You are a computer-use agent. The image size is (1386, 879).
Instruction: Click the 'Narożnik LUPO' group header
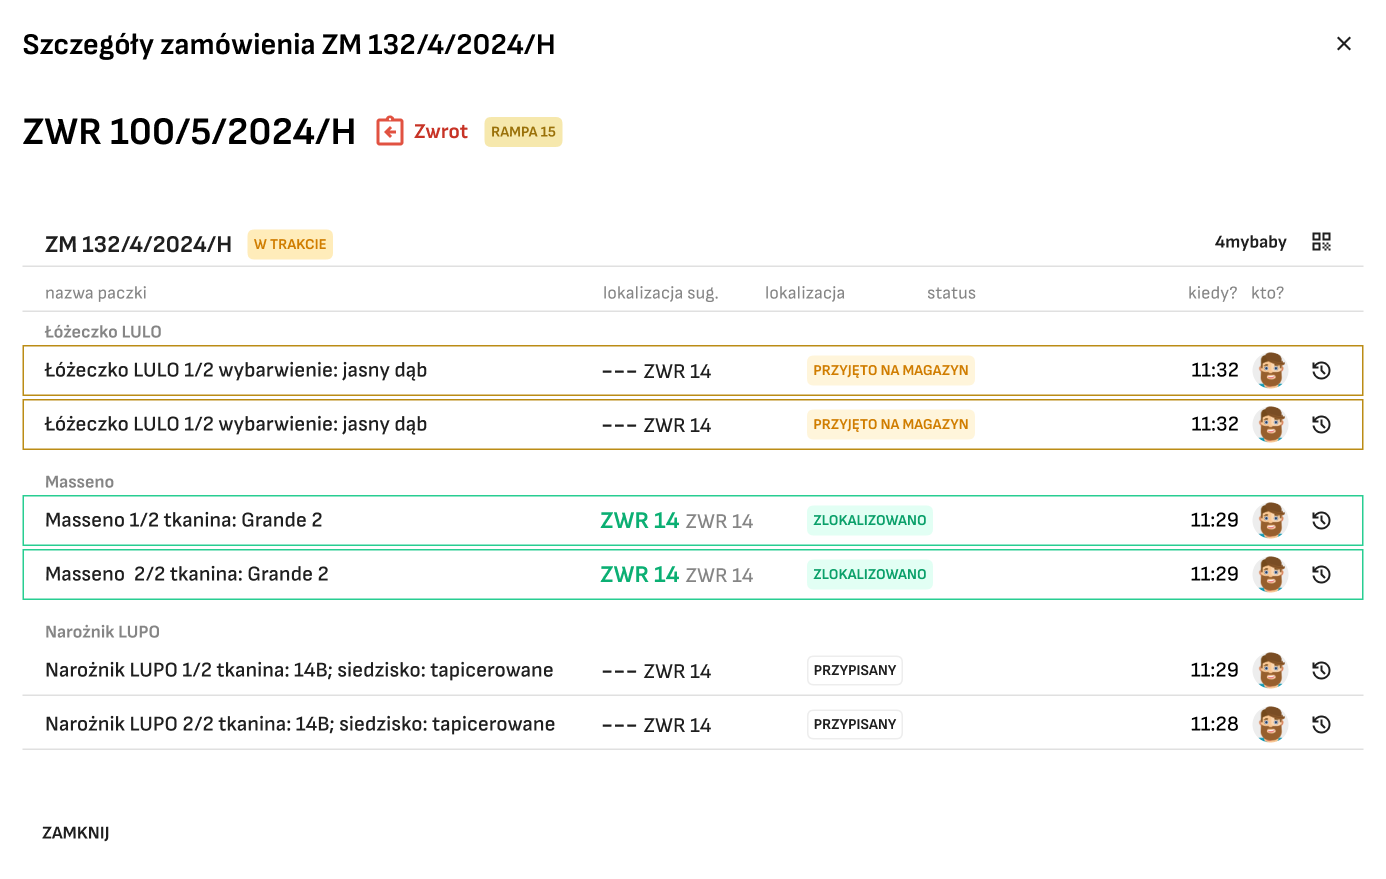coord(102,632)
